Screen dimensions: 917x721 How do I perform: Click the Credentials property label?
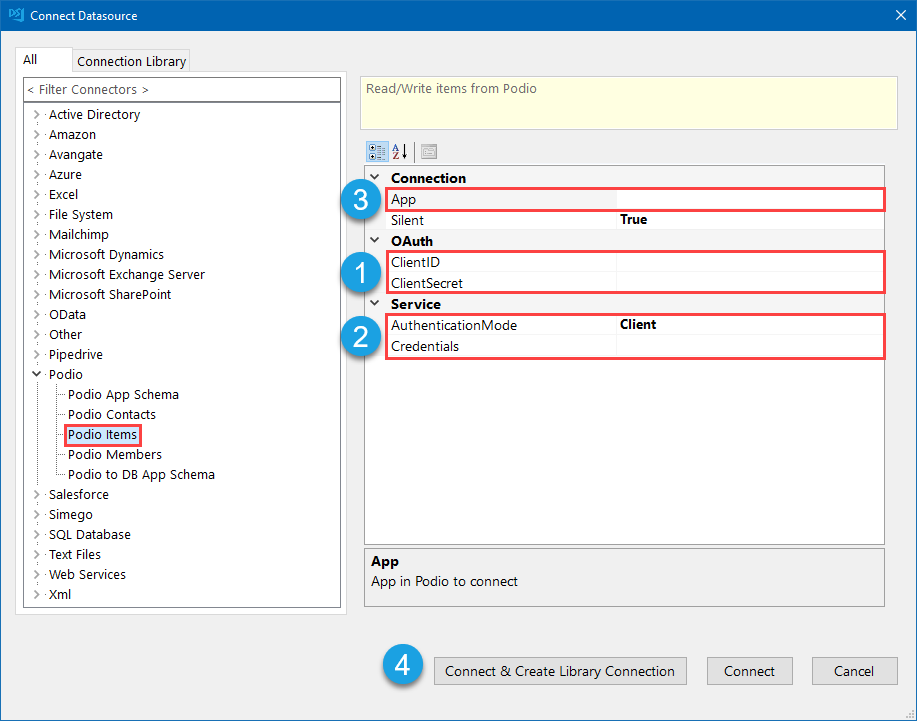coord(425,346)
